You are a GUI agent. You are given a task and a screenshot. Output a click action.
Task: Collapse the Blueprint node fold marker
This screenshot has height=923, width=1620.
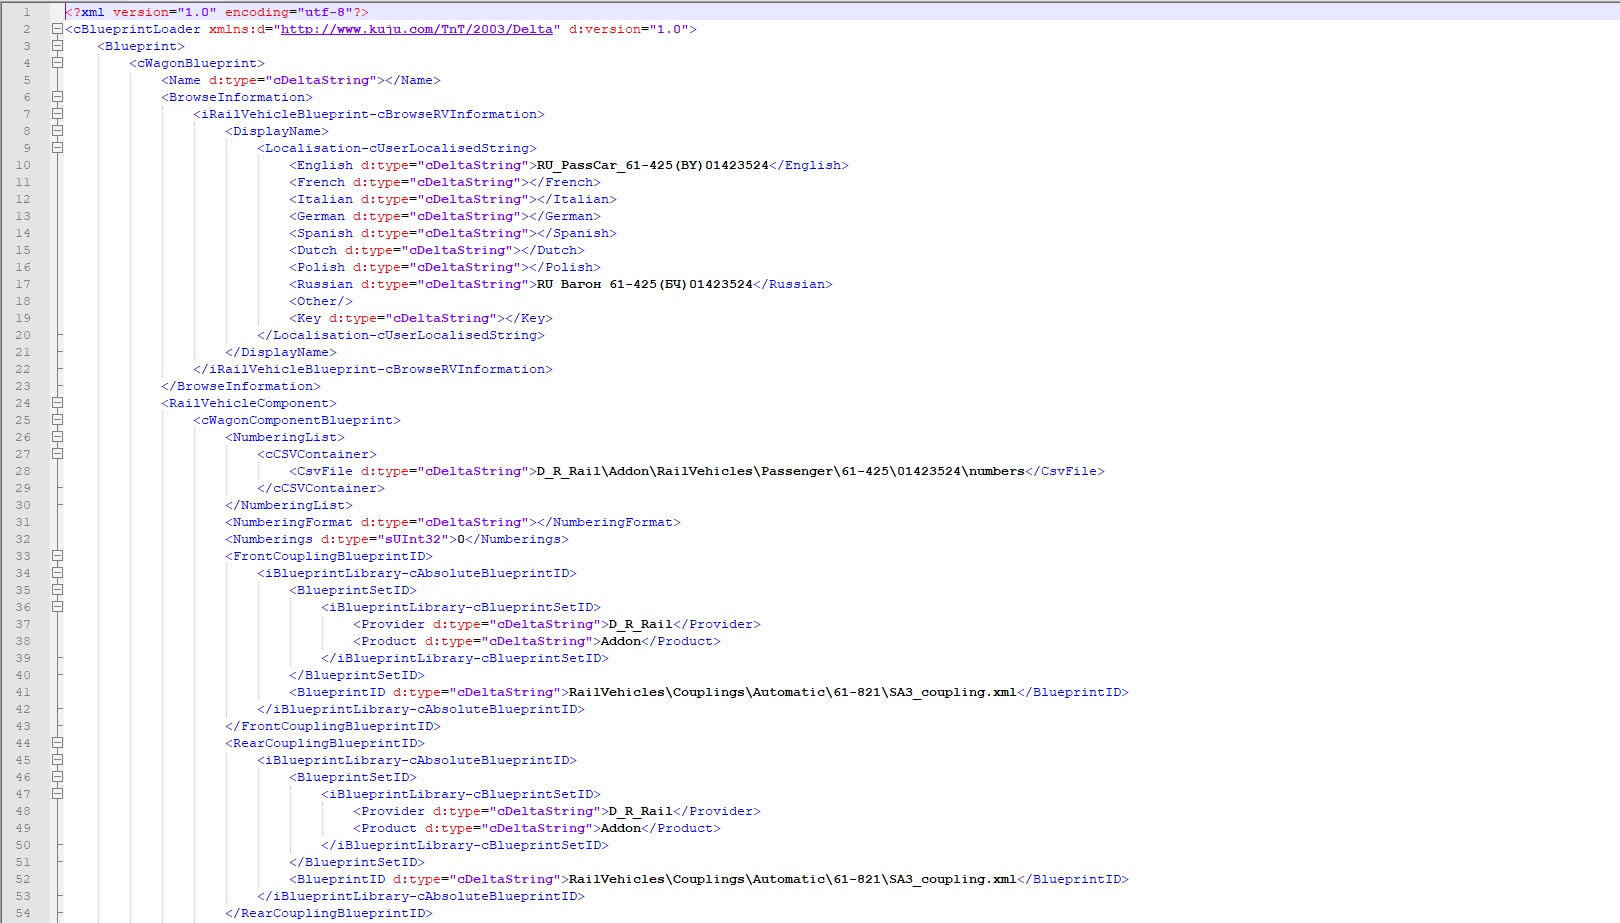pyautogui.click(x=58, y=46)
